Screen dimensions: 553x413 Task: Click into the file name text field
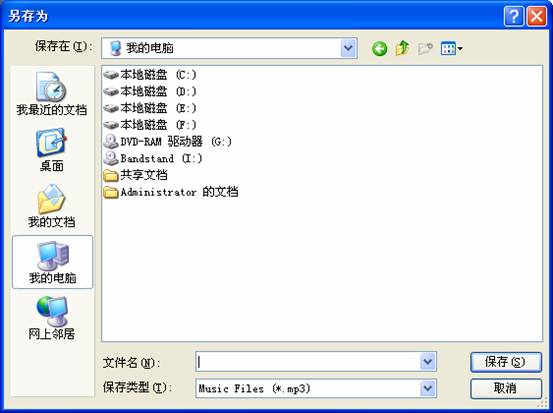coord(308,362)
